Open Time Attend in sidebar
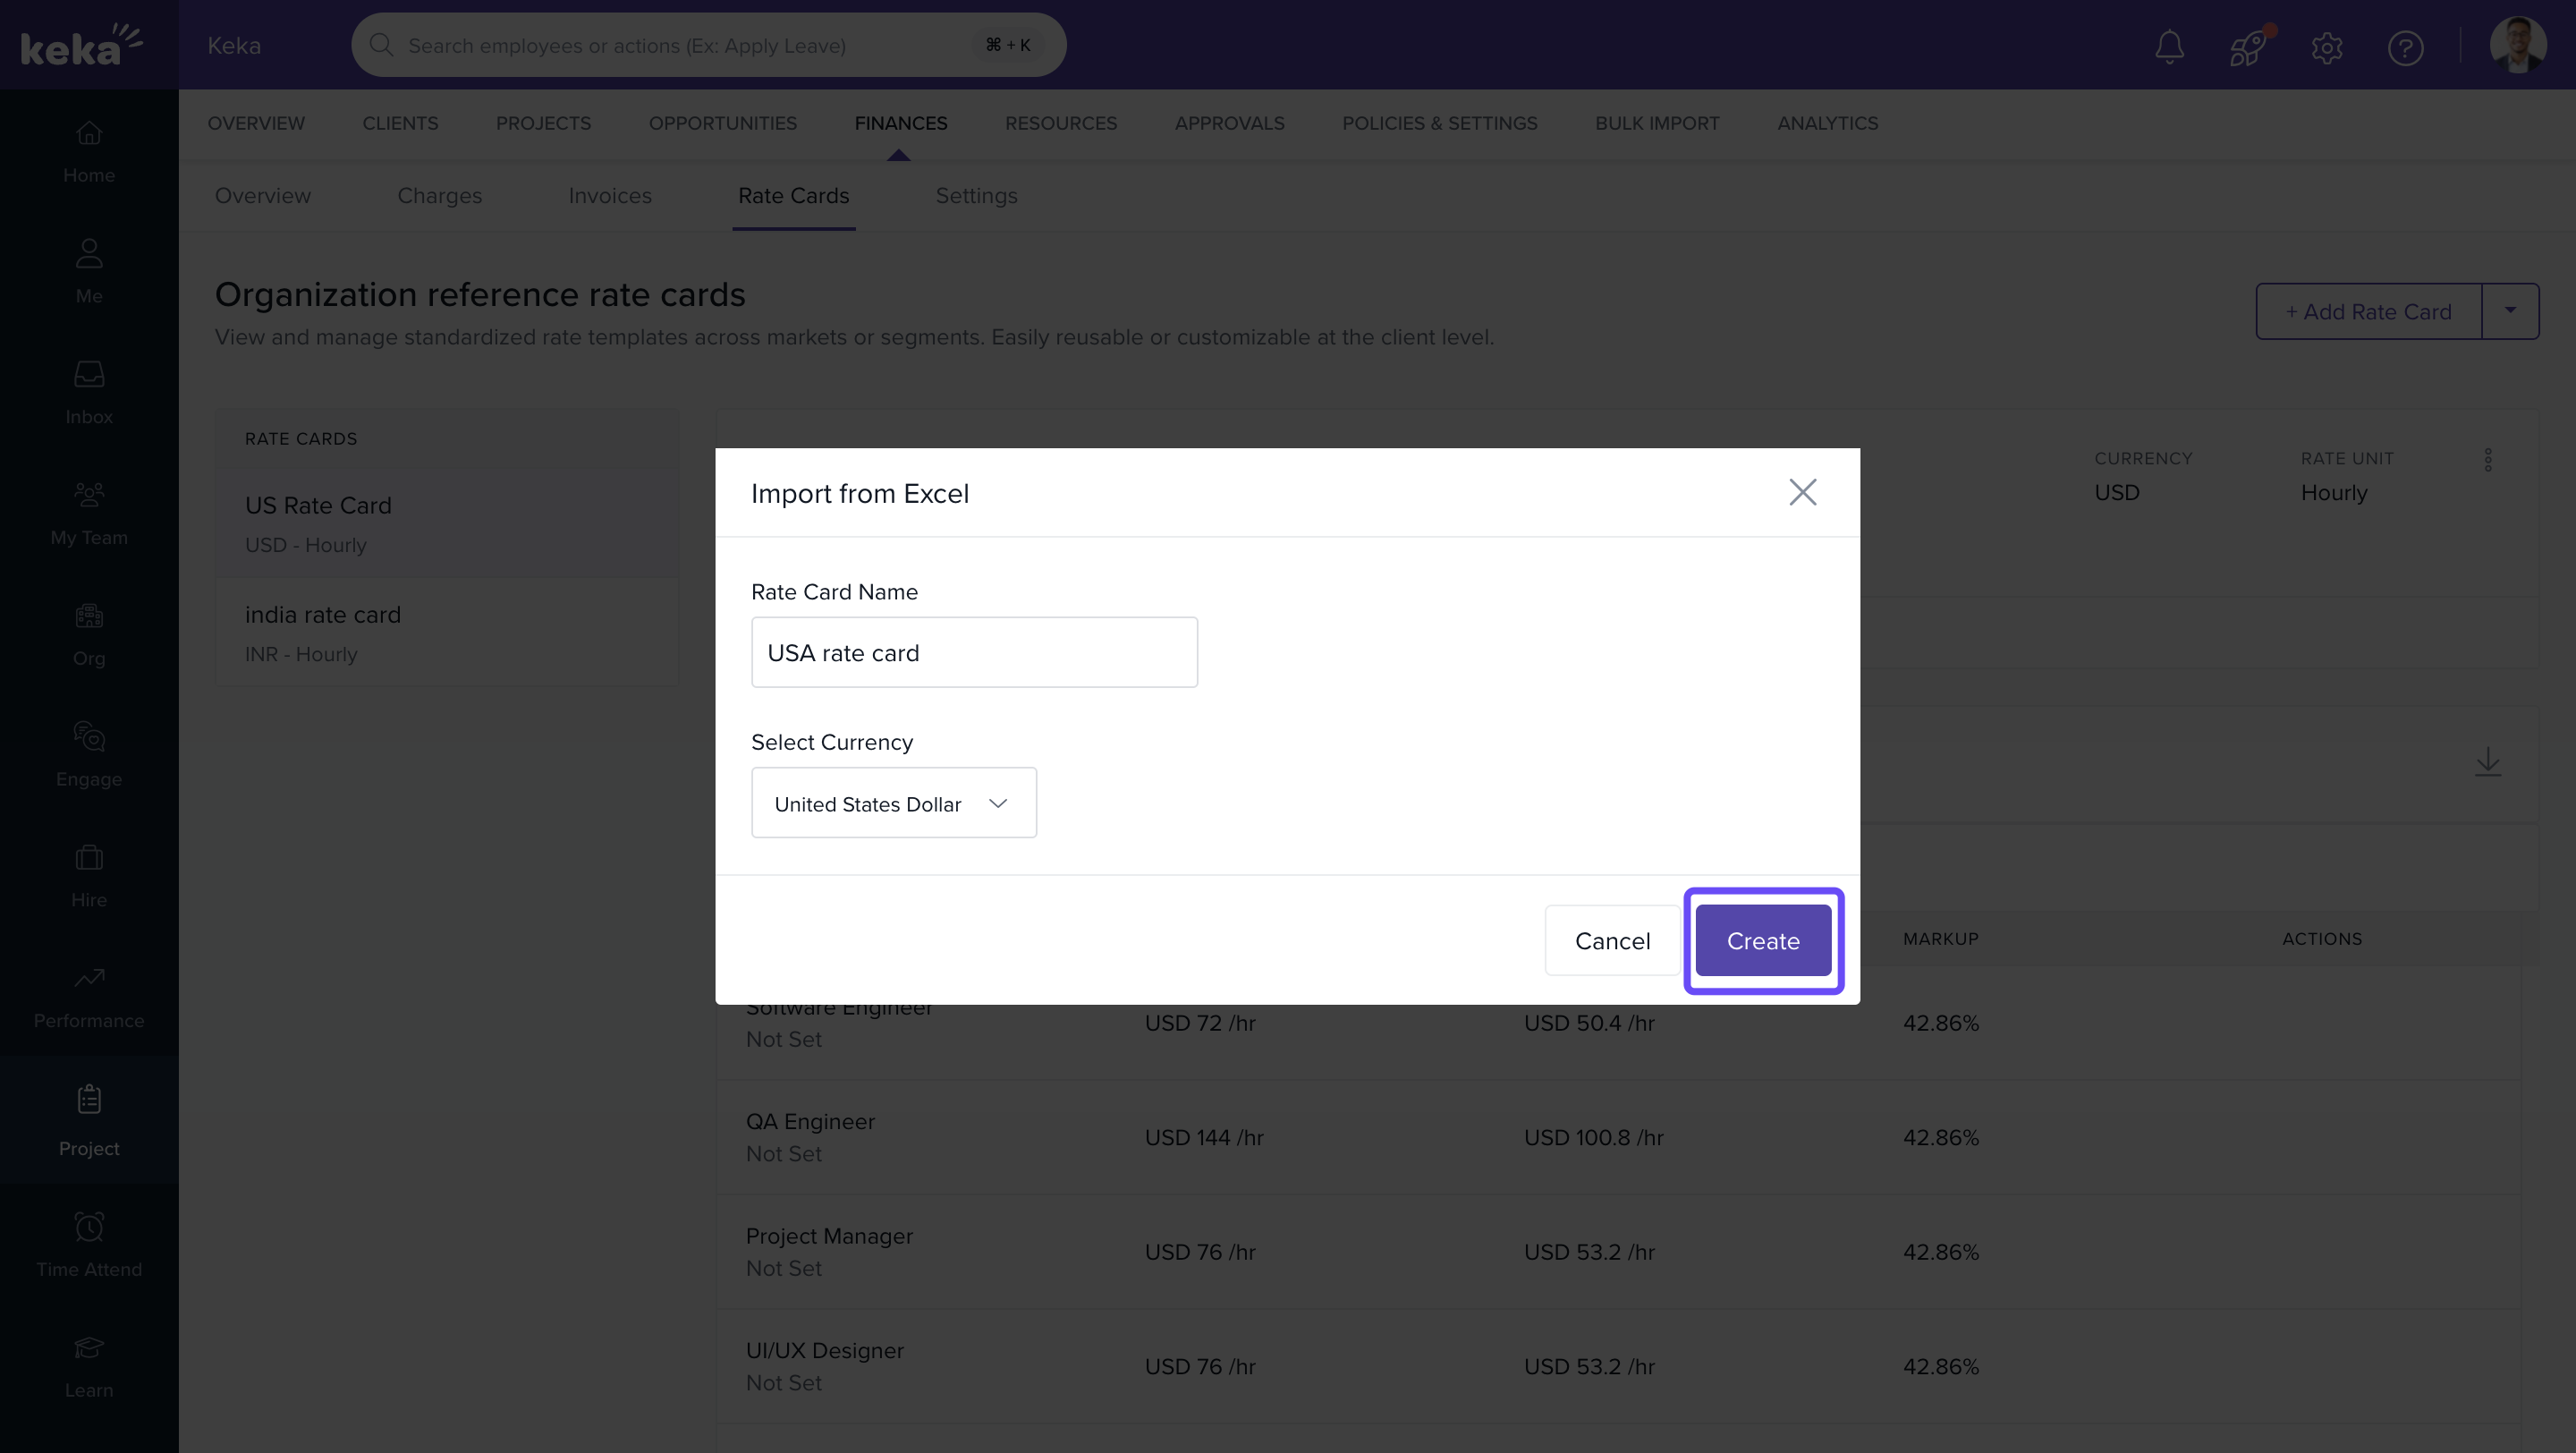Viewport: 2576px width, 1453px height. click(x=89, y=1245)
